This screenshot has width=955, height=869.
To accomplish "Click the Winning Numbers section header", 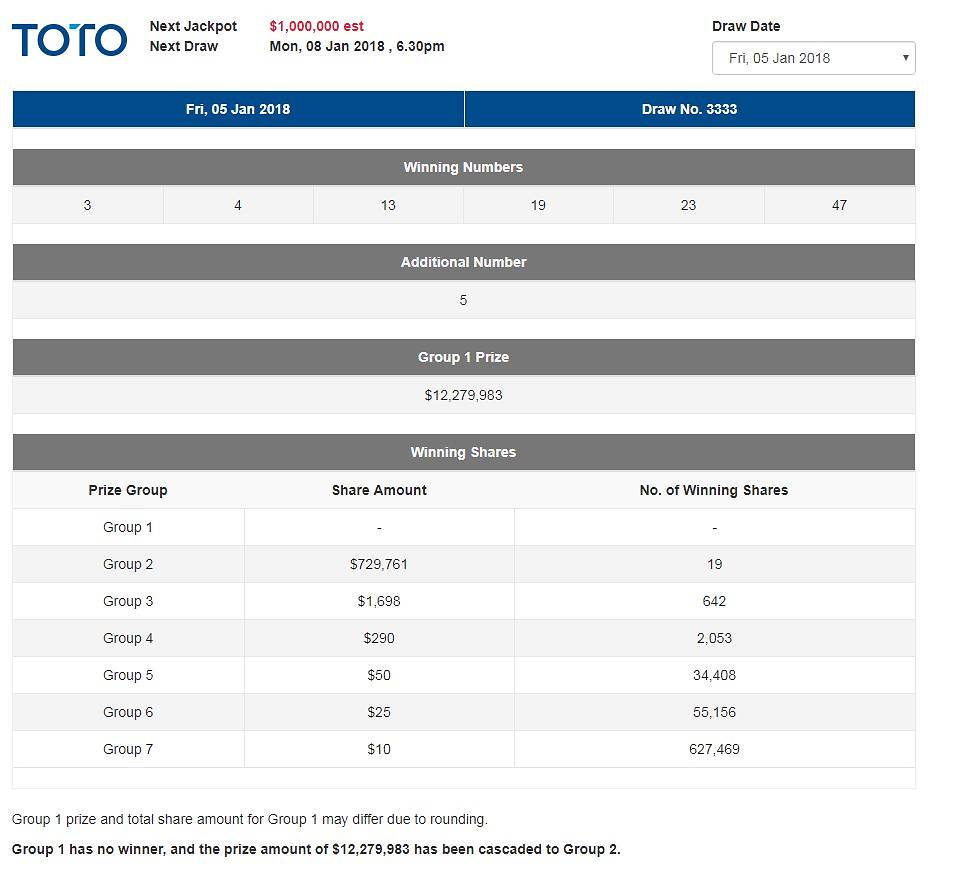I will pos(463,167).
